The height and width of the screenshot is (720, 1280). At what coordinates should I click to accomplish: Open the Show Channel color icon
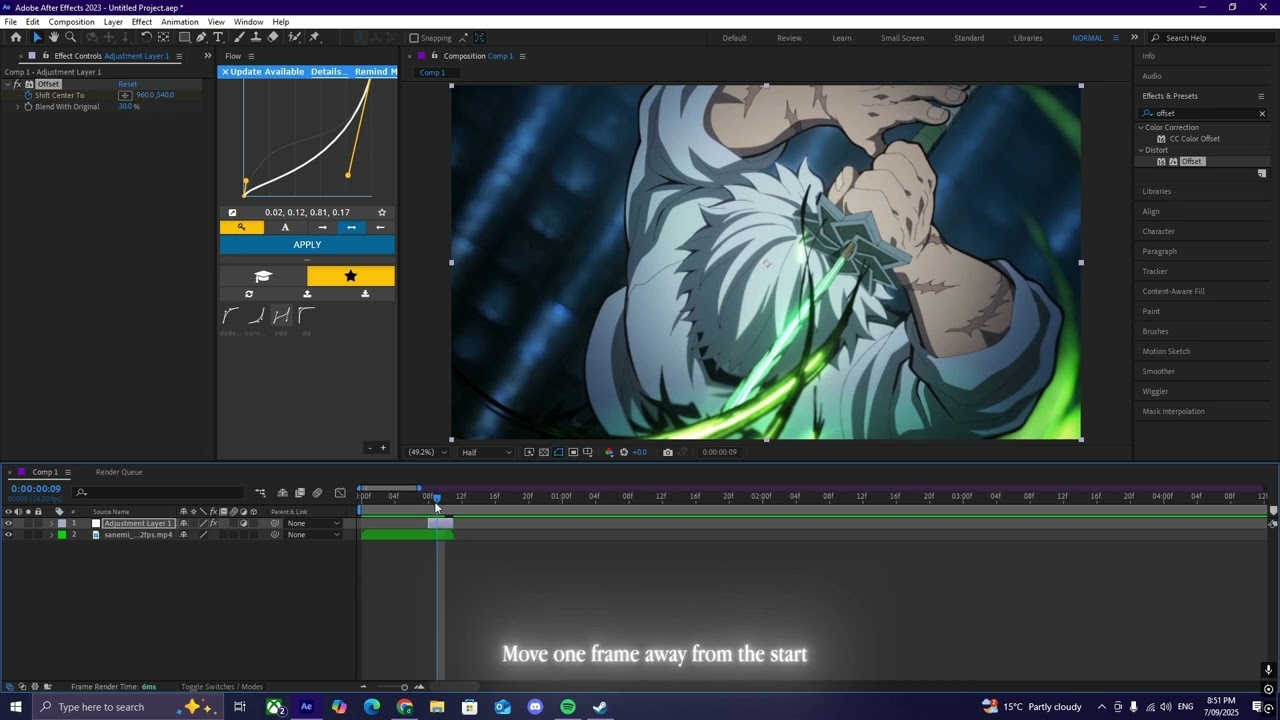[609, 452]
